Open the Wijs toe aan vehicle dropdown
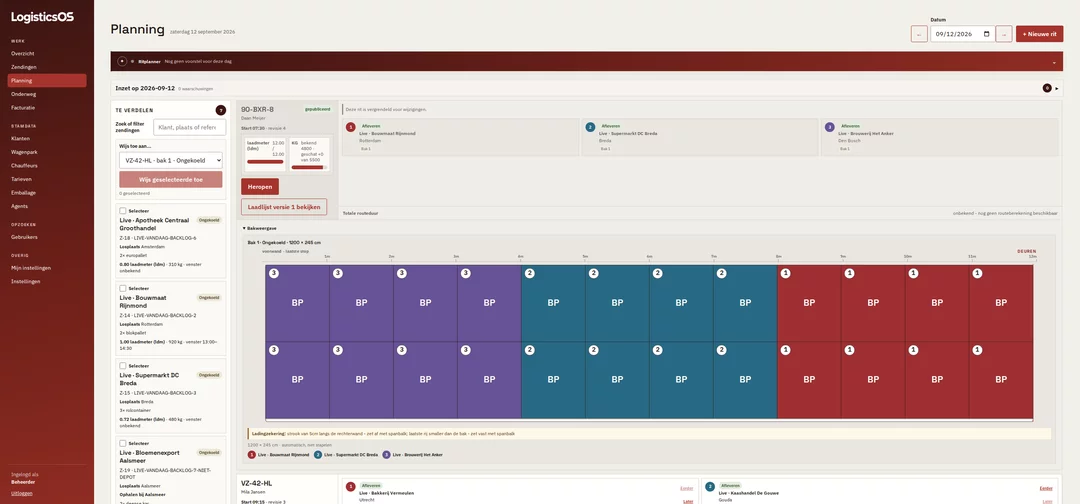The image size is (1080, 504). (171, 160)
